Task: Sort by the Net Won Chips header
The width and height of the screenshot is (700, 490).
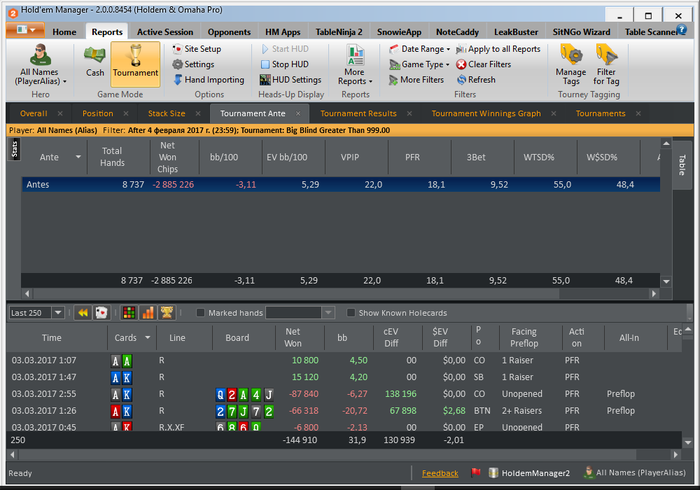Action: (167, 157)
